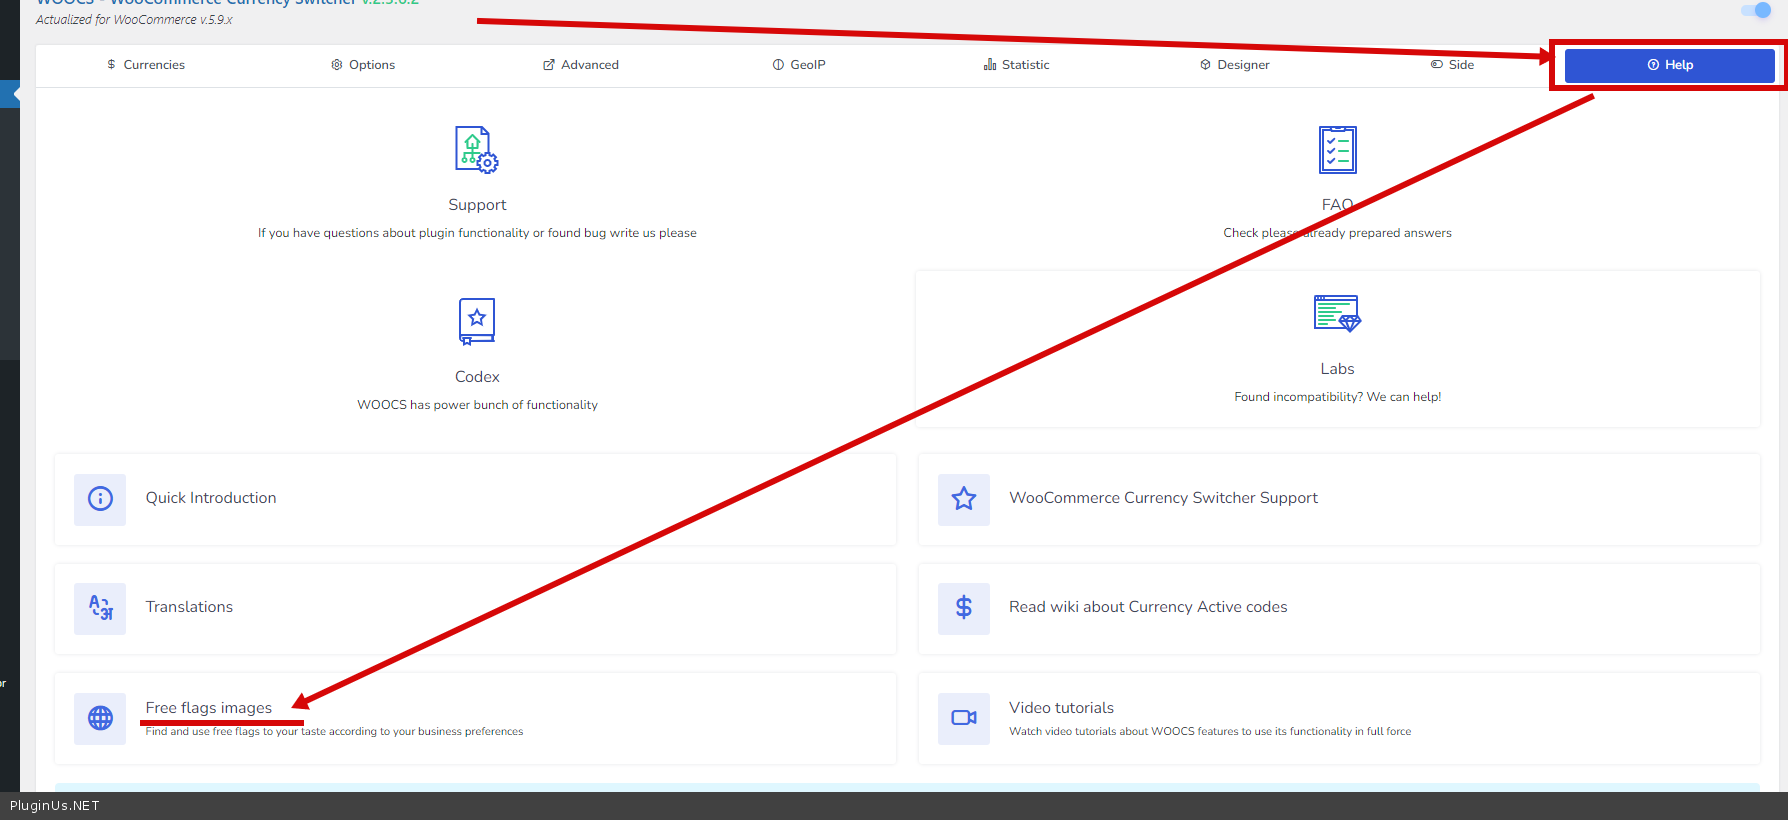This screenshot has height=820, width=1788.
Task: Switch to the Currencies tab
Action: coord(146,65)
